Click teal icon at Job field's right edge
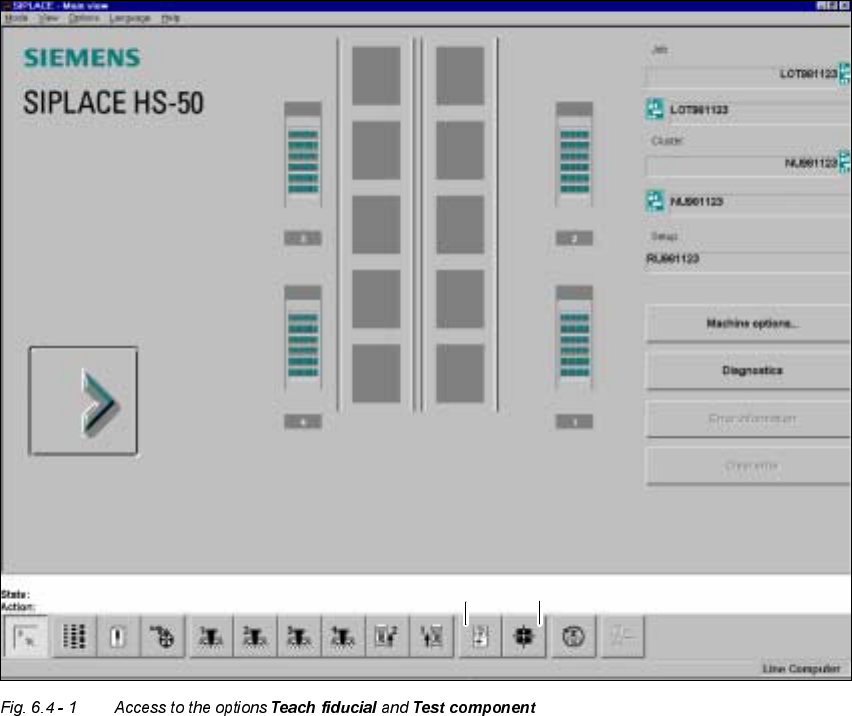The width and height of the screenshot is (852, 716). coord(845,73)
